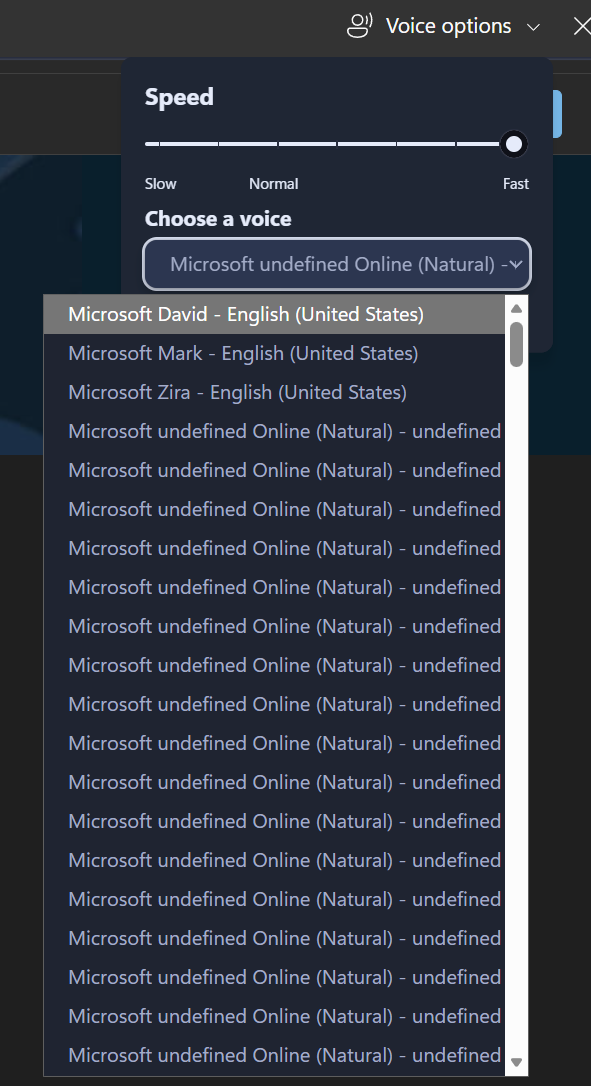Open the Voice options menu
591x1086 pixels.
[x=443, y=26]
